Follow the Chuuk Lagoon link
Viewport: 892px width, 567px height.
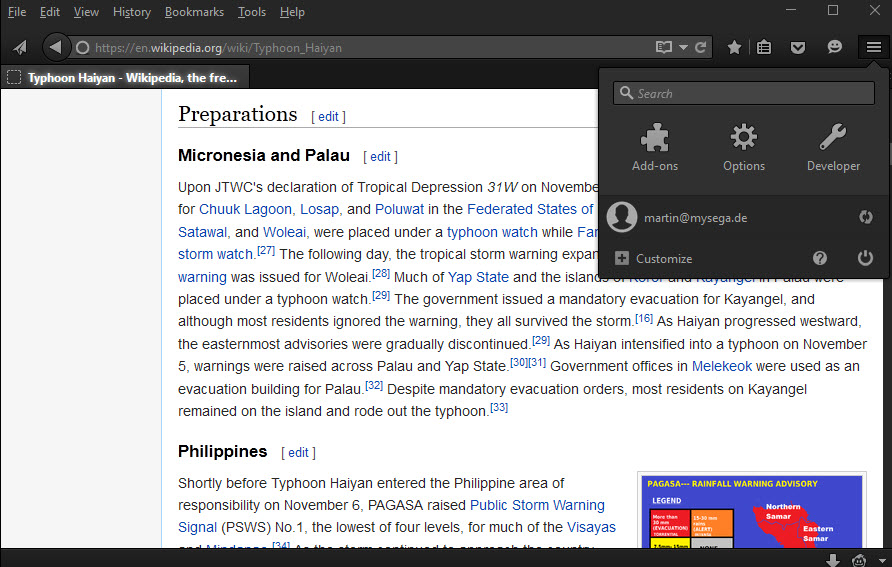click(x=245, y=209)
